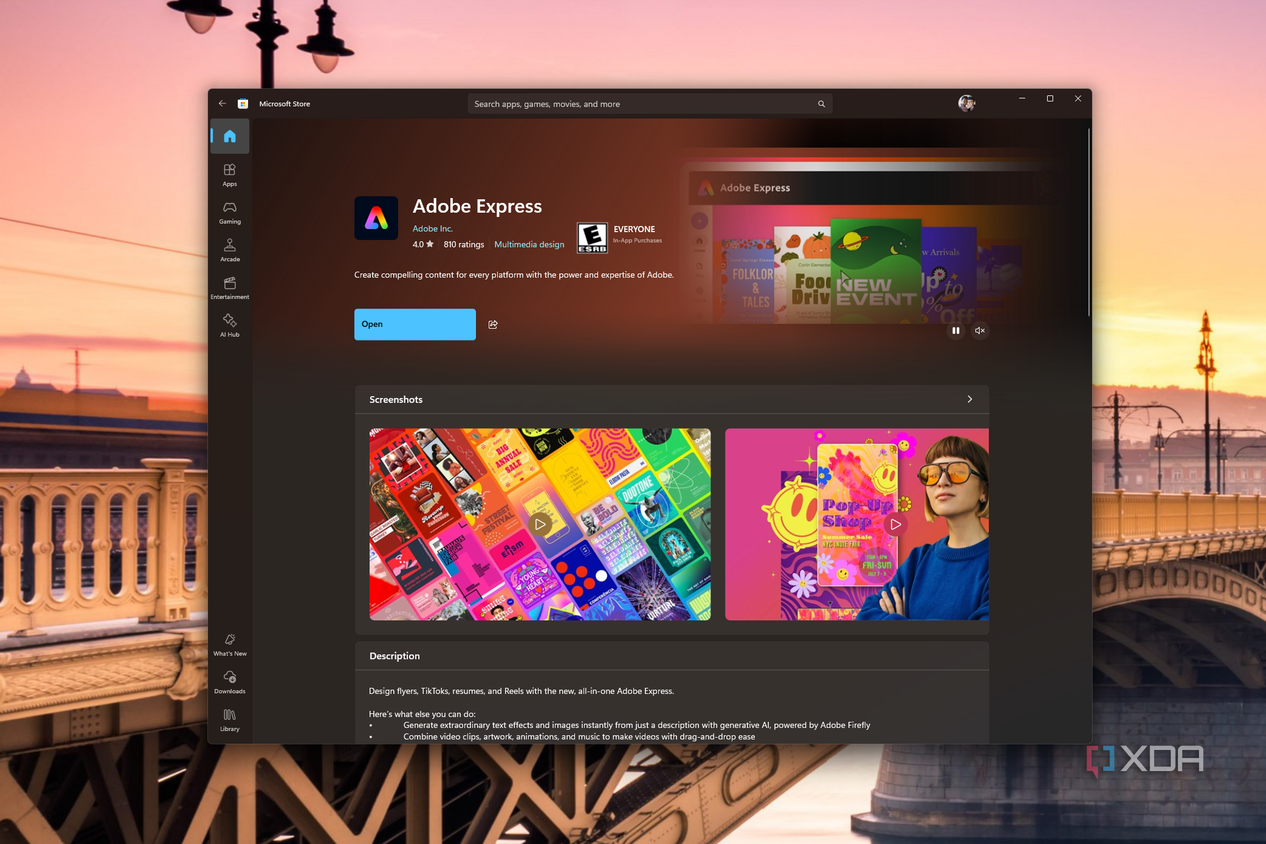1266x844 pixels.
Task: Click the search magnifier icon
Action: pos(821,104)
